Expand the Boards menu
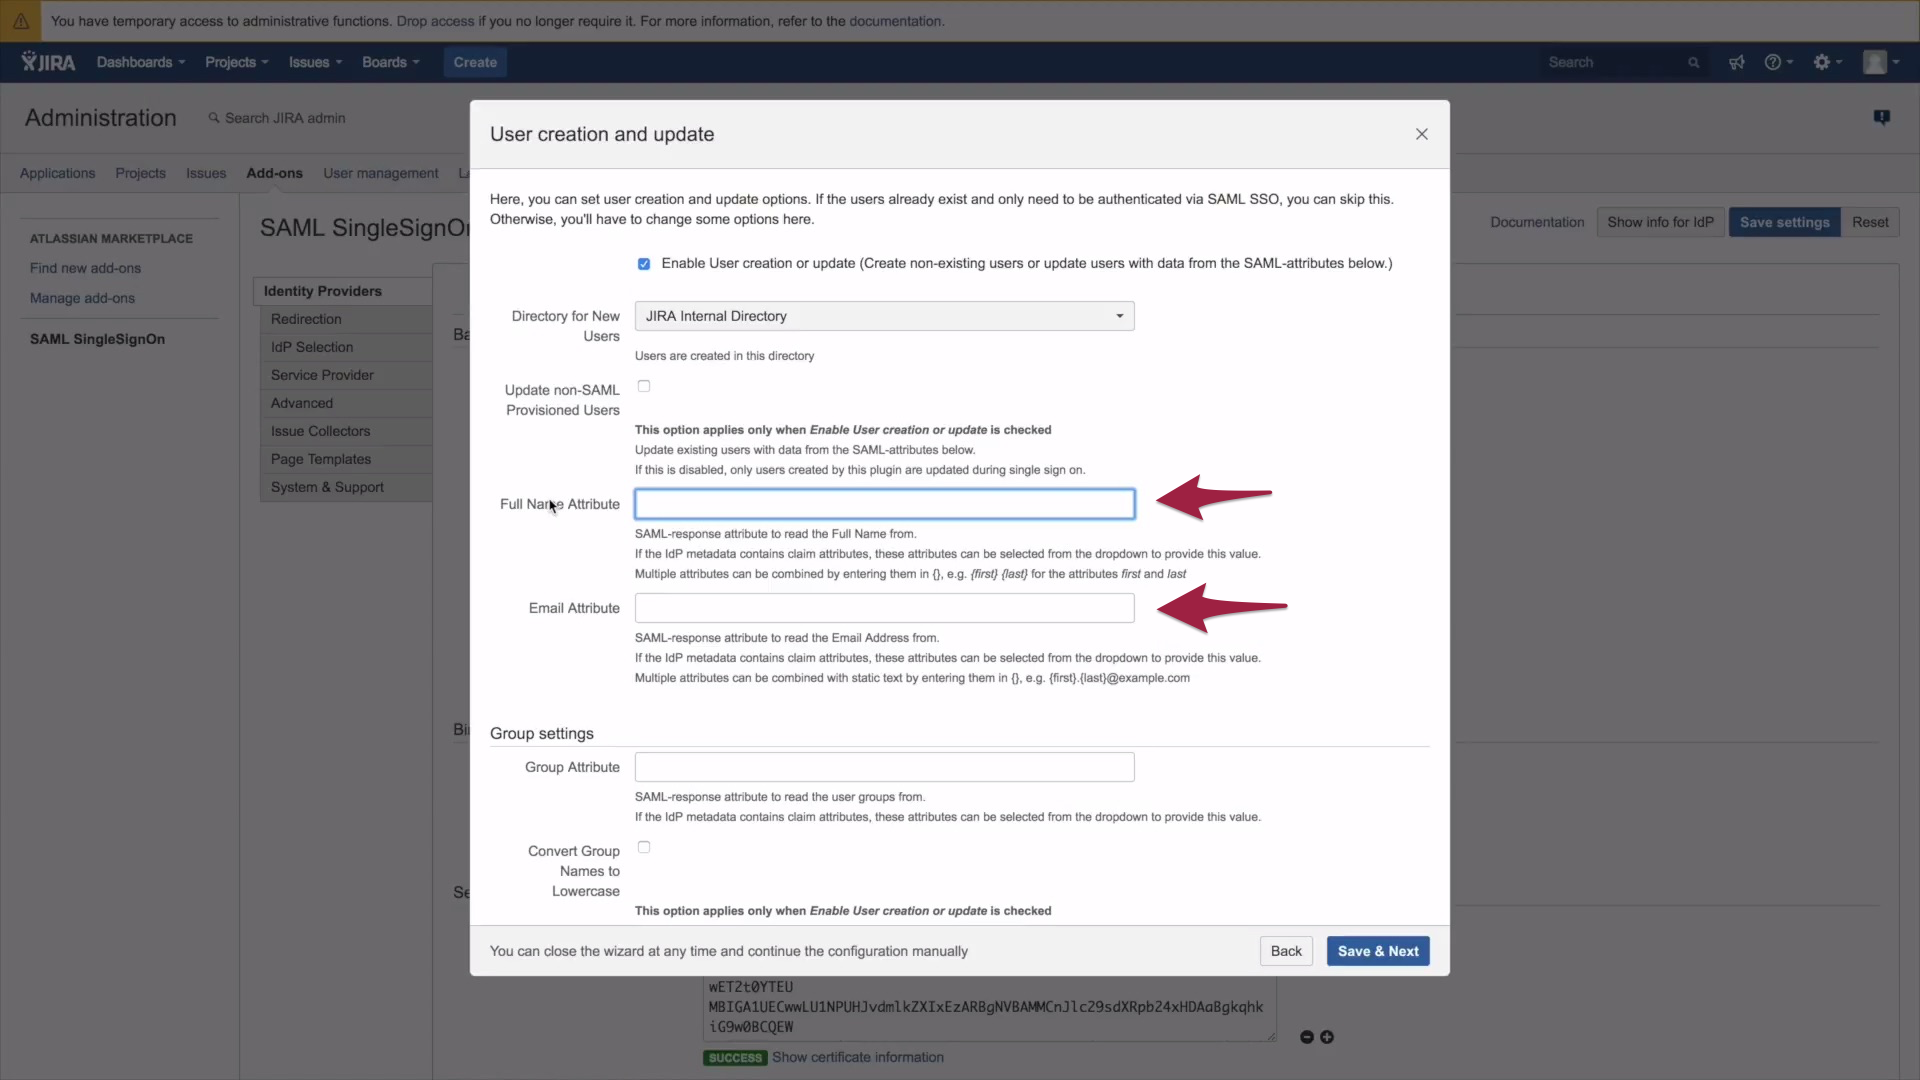The image size is (1920, 1080). (x=390, y=62)
